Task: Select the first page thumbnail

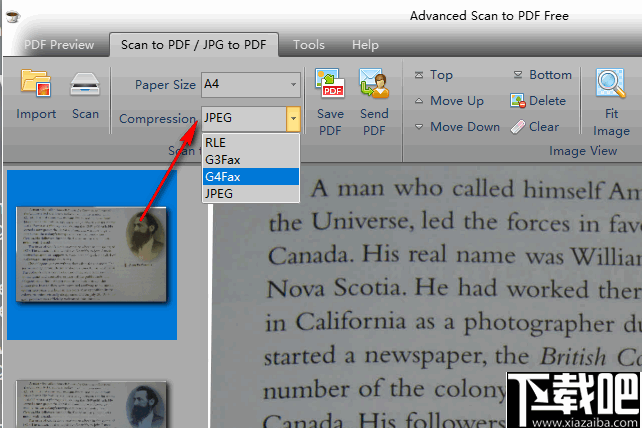Action: click(92, 254)
